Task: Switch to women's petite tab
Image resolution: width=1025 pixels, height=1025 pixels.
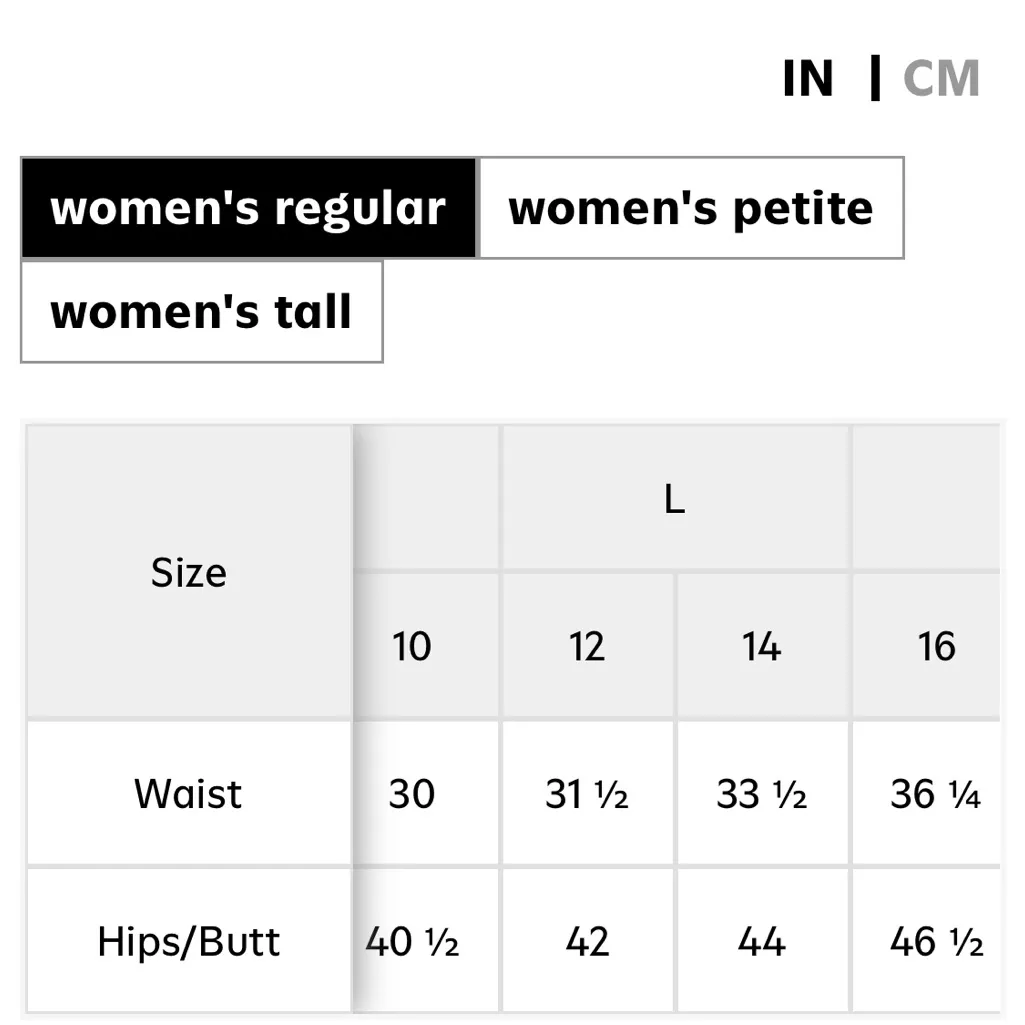Action: click(690, 208)
